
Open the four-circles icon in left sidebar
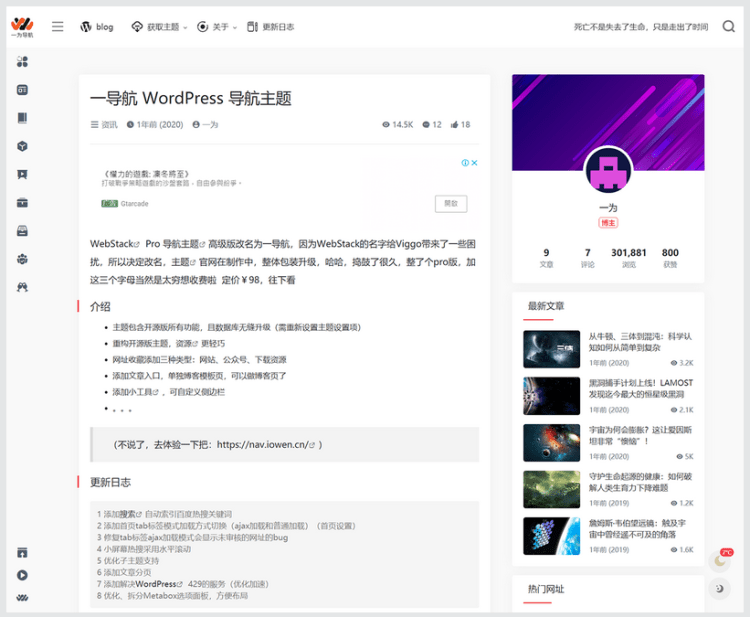tap(22, 62)
